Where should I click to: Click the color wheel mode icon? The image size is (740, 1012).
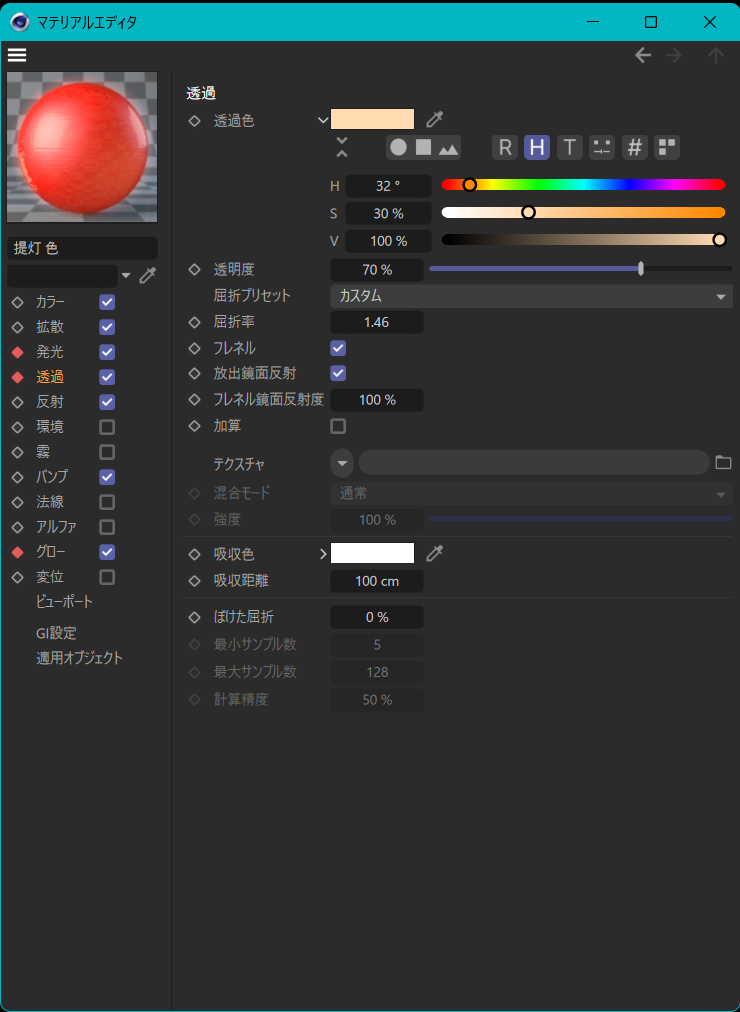[398, 148]
